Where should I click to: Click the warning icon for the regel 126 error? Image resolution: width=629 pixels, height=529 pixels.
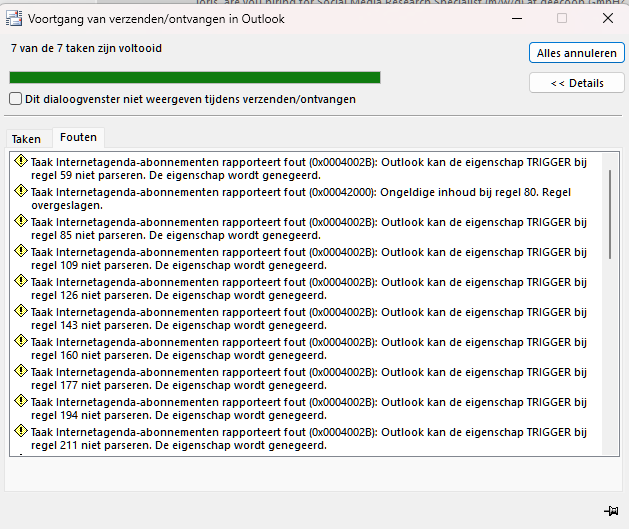(x=20, y=281)
